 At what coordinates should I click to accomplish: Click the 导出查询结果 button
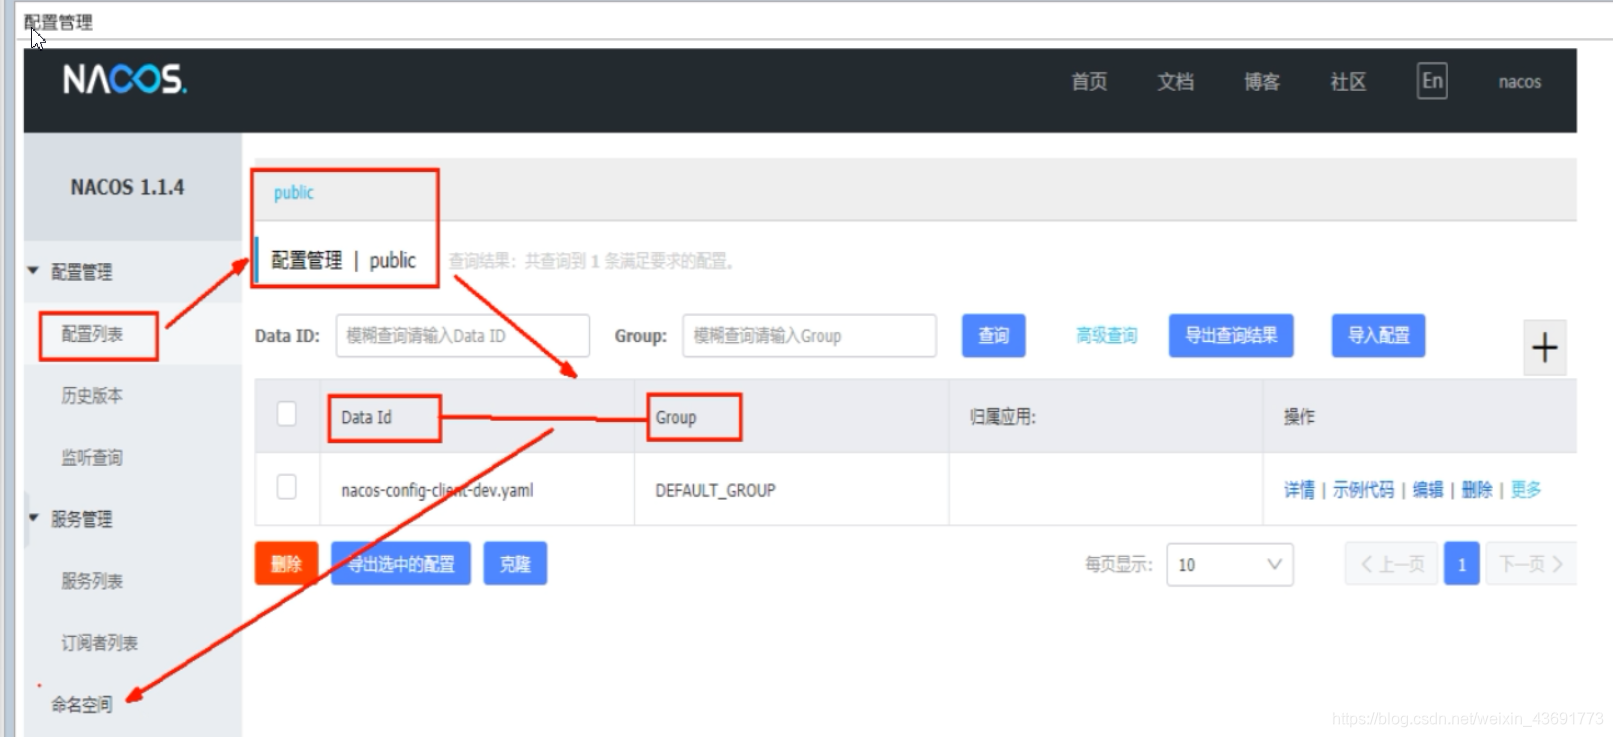point(1231,336)
